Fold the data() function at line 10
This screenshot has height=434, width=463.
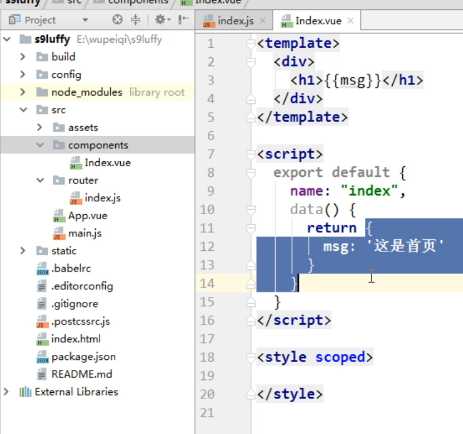point(251,210)
